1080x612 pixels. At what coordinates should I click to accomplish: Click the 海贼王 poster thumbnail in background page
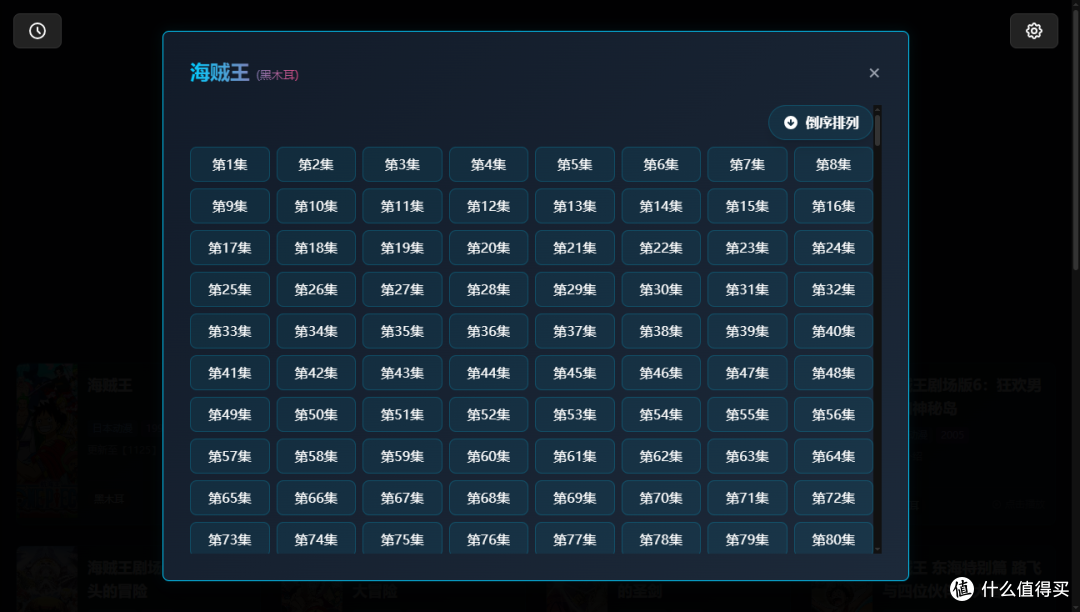[x=47, y=439]
